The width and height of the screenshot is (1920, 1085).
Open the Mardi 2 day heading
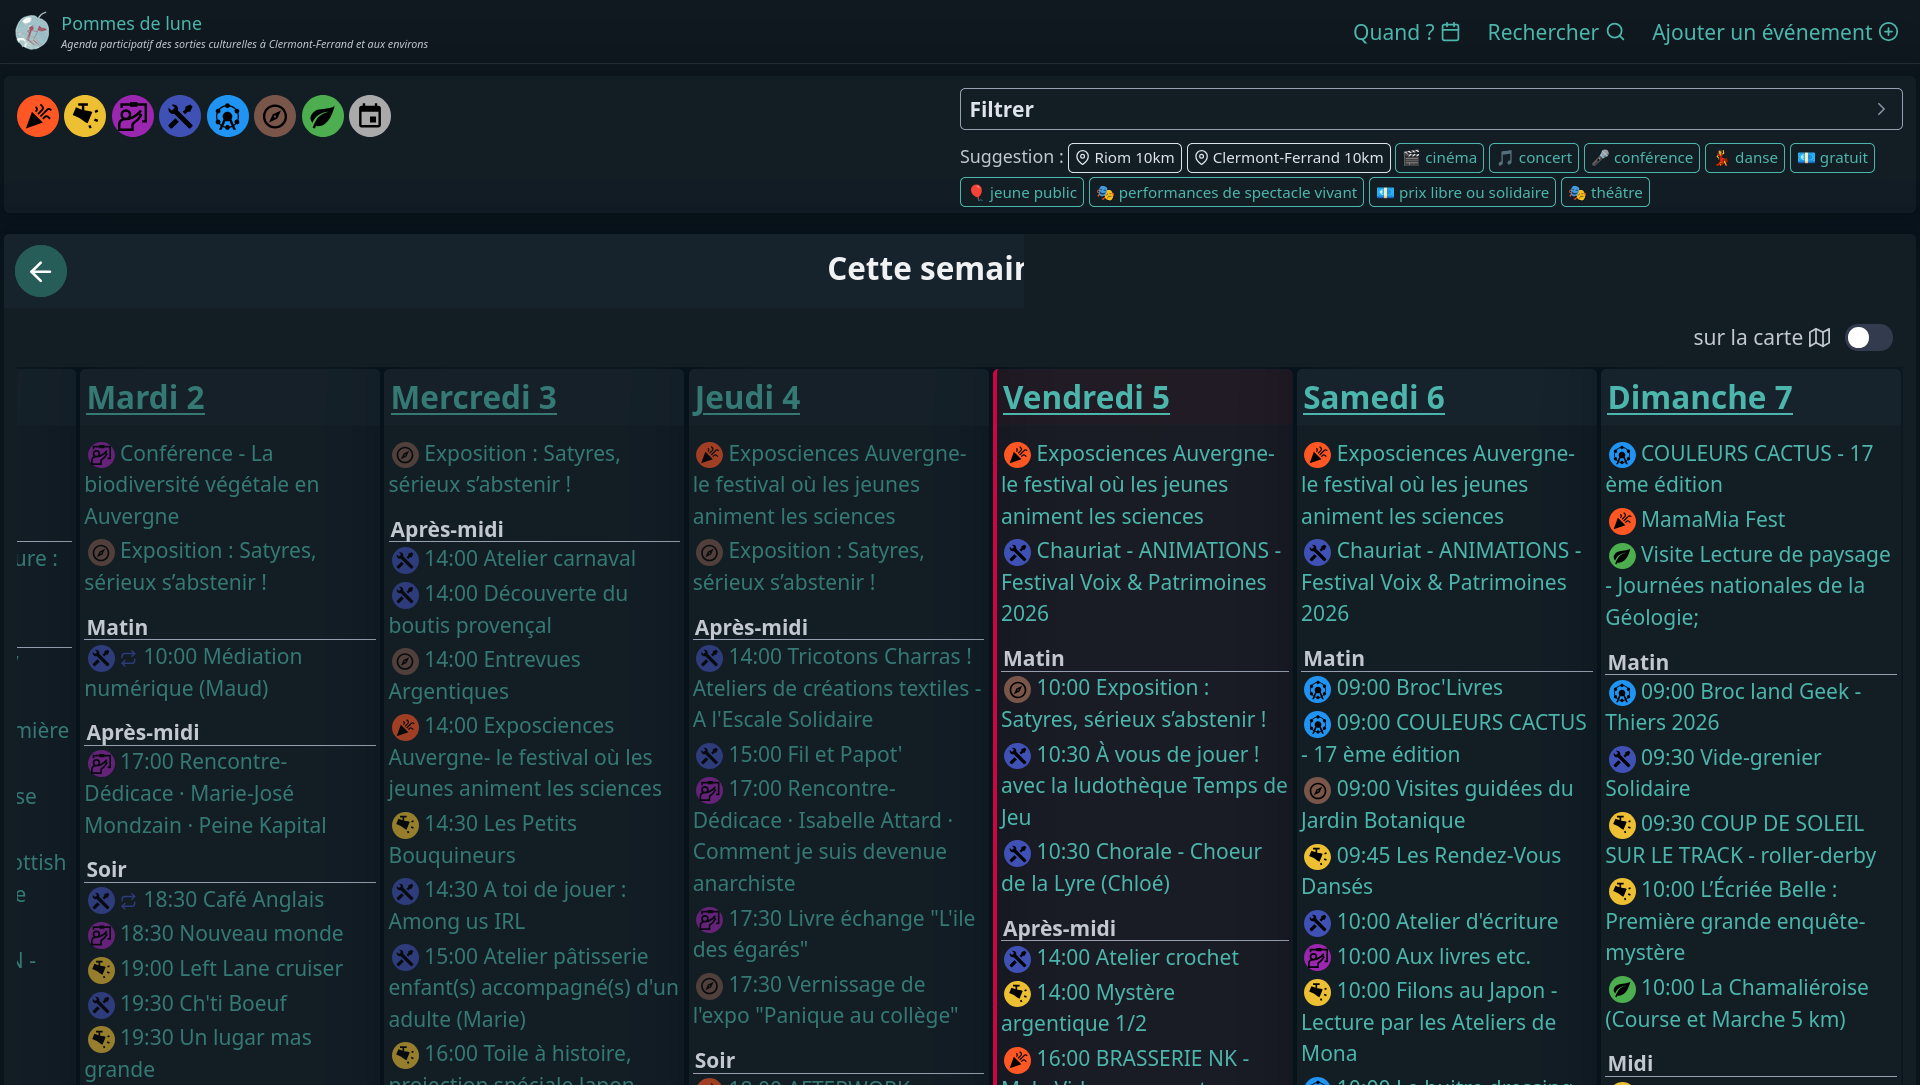click(x=146, y=398)
